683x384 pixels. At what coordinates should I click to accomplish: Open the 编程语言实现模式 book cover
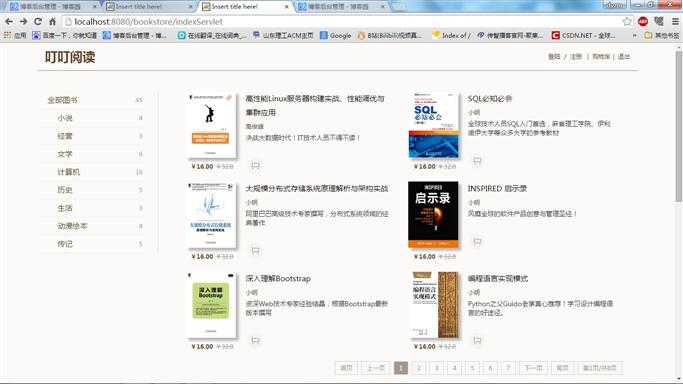(x=435, y=305)
